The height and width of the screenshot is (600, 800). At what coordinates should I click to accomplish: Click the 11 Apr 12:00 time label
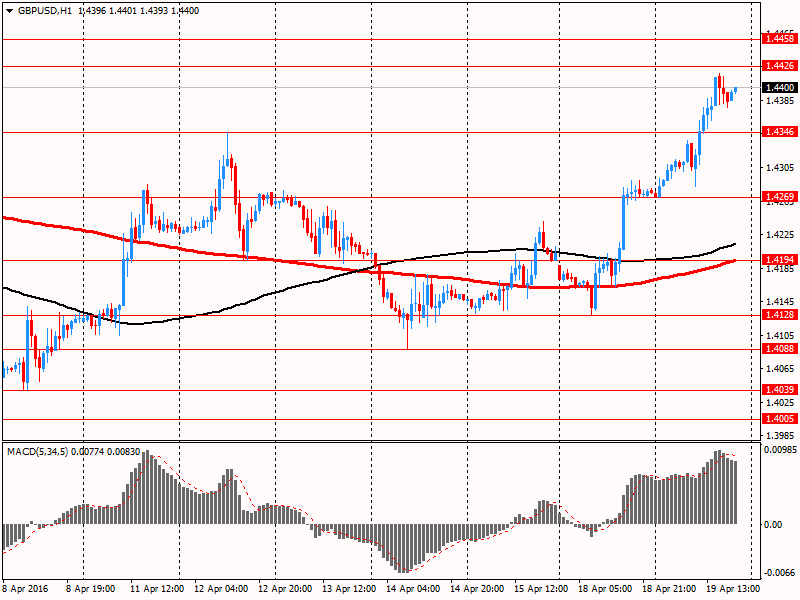pos(157,588)
